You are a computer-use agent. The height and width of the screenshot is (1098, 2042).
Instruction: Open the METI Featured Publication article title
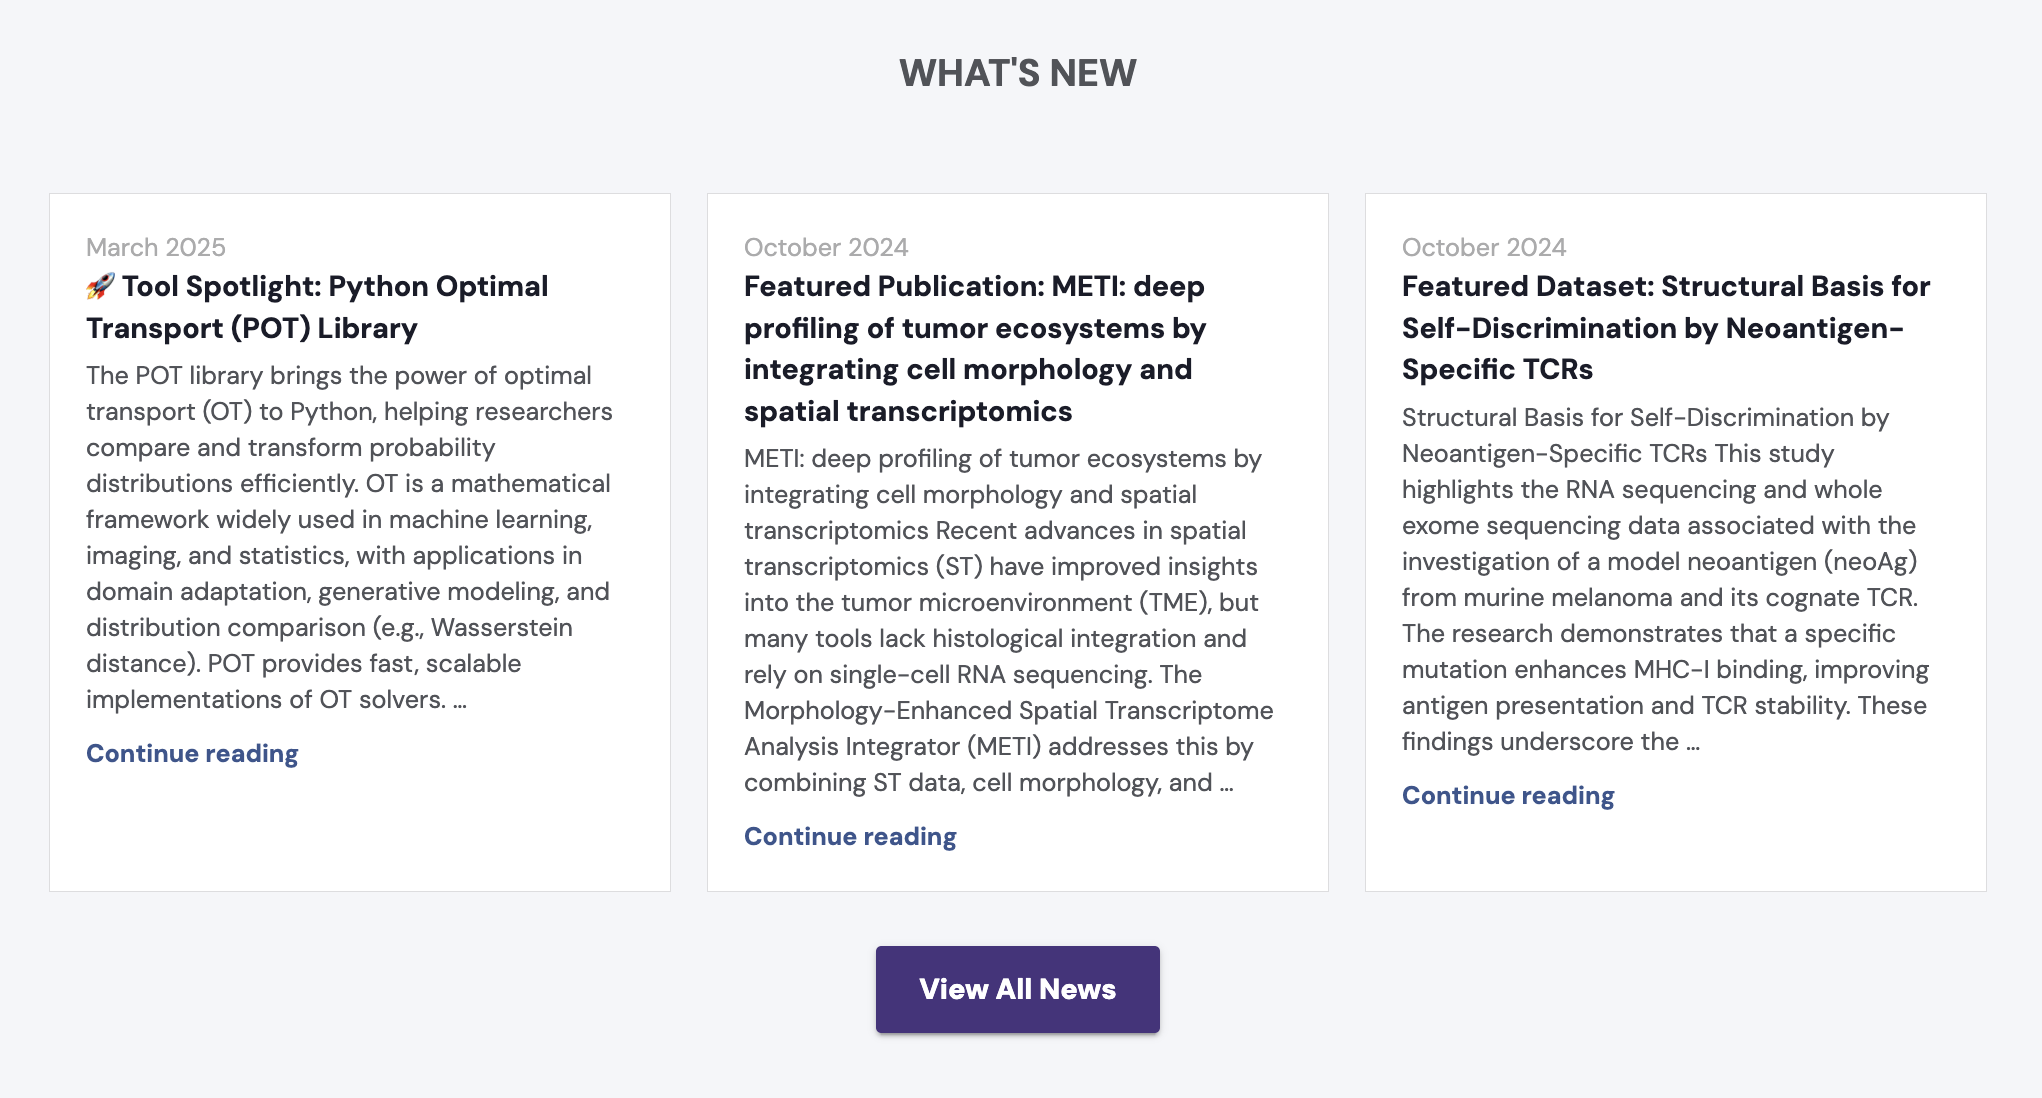(x=975, y=348)
